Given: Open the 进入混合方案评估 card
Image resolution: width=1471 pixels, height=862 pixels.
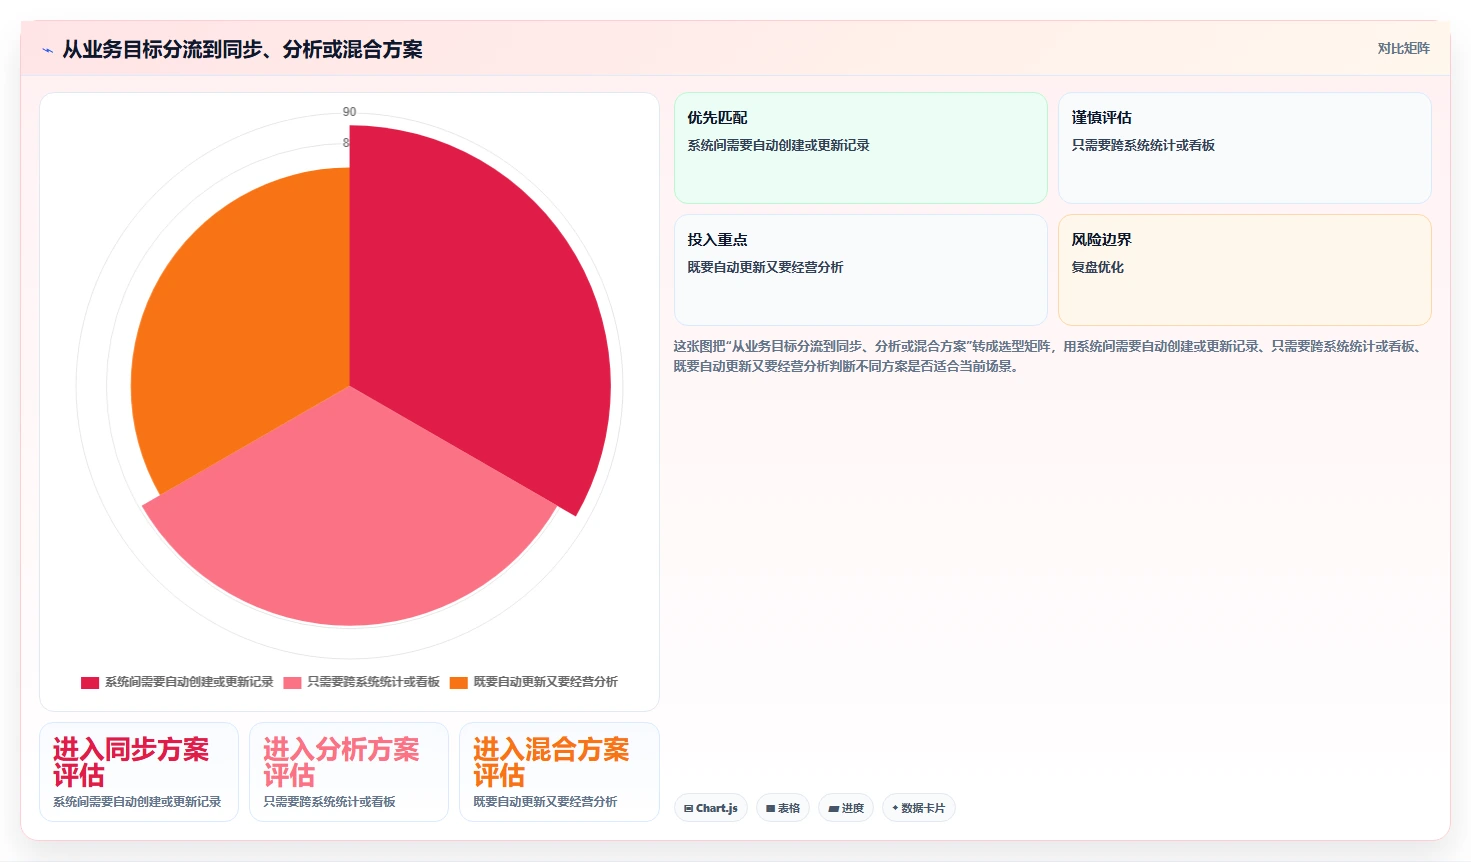Looking at the screenshot, I should [559, 772].
